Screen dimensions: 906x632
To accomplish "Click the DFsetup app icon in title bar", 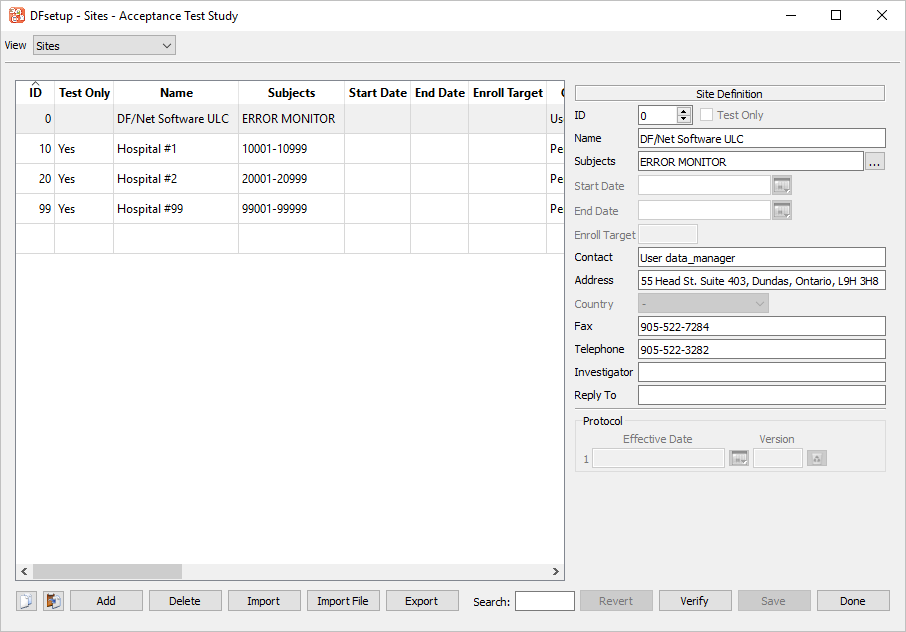I will (17, 16).
